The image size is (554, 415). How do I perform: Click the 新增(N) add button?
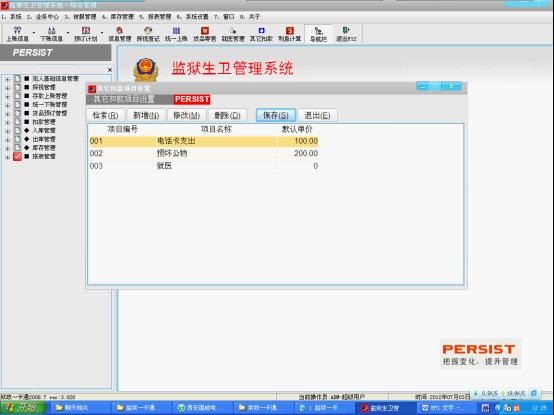click(x=146, y=115)
